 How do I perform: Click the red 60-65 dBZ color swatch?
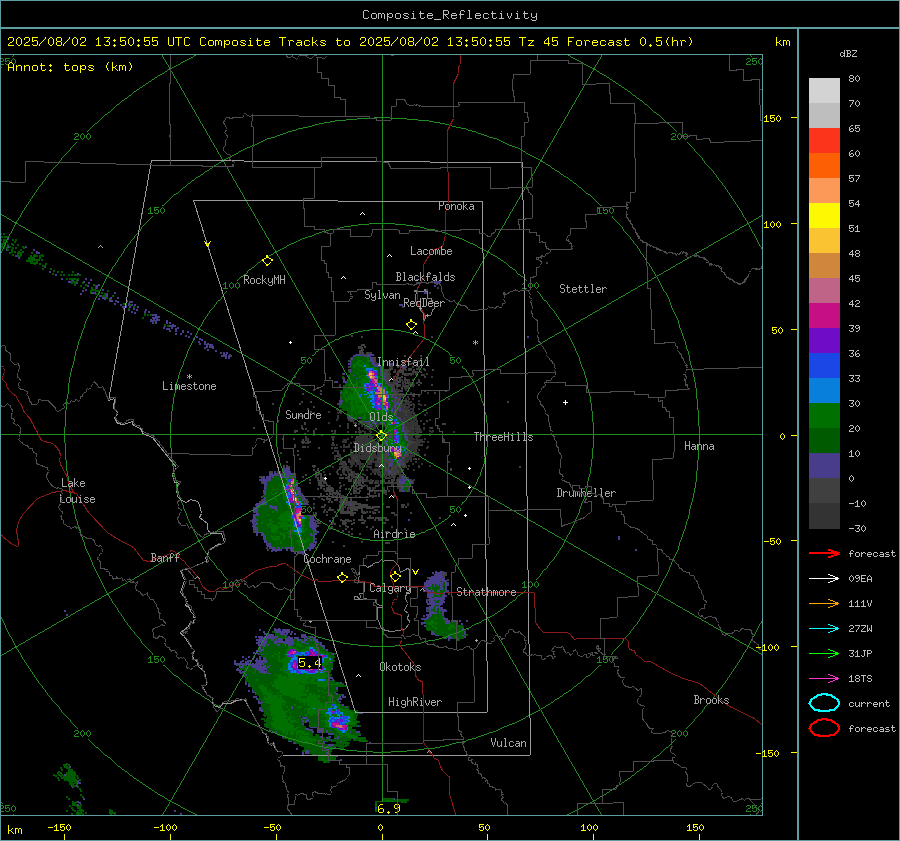pos(824,141)
